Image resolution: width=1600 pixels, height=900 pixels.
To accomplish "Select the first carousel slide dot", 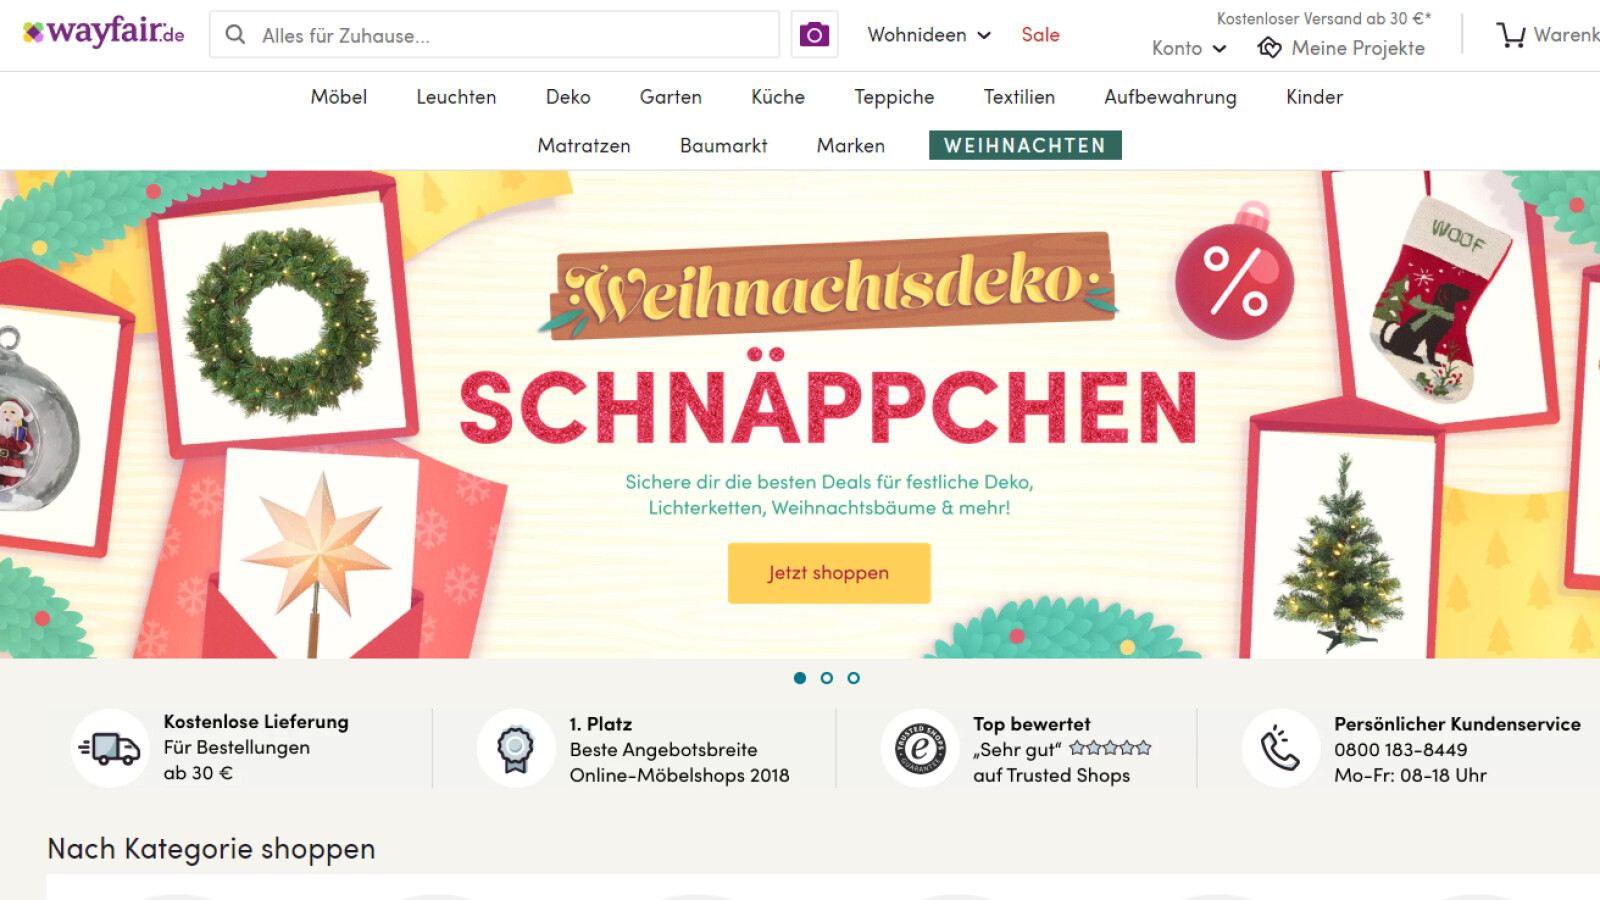I will (800, 678).
